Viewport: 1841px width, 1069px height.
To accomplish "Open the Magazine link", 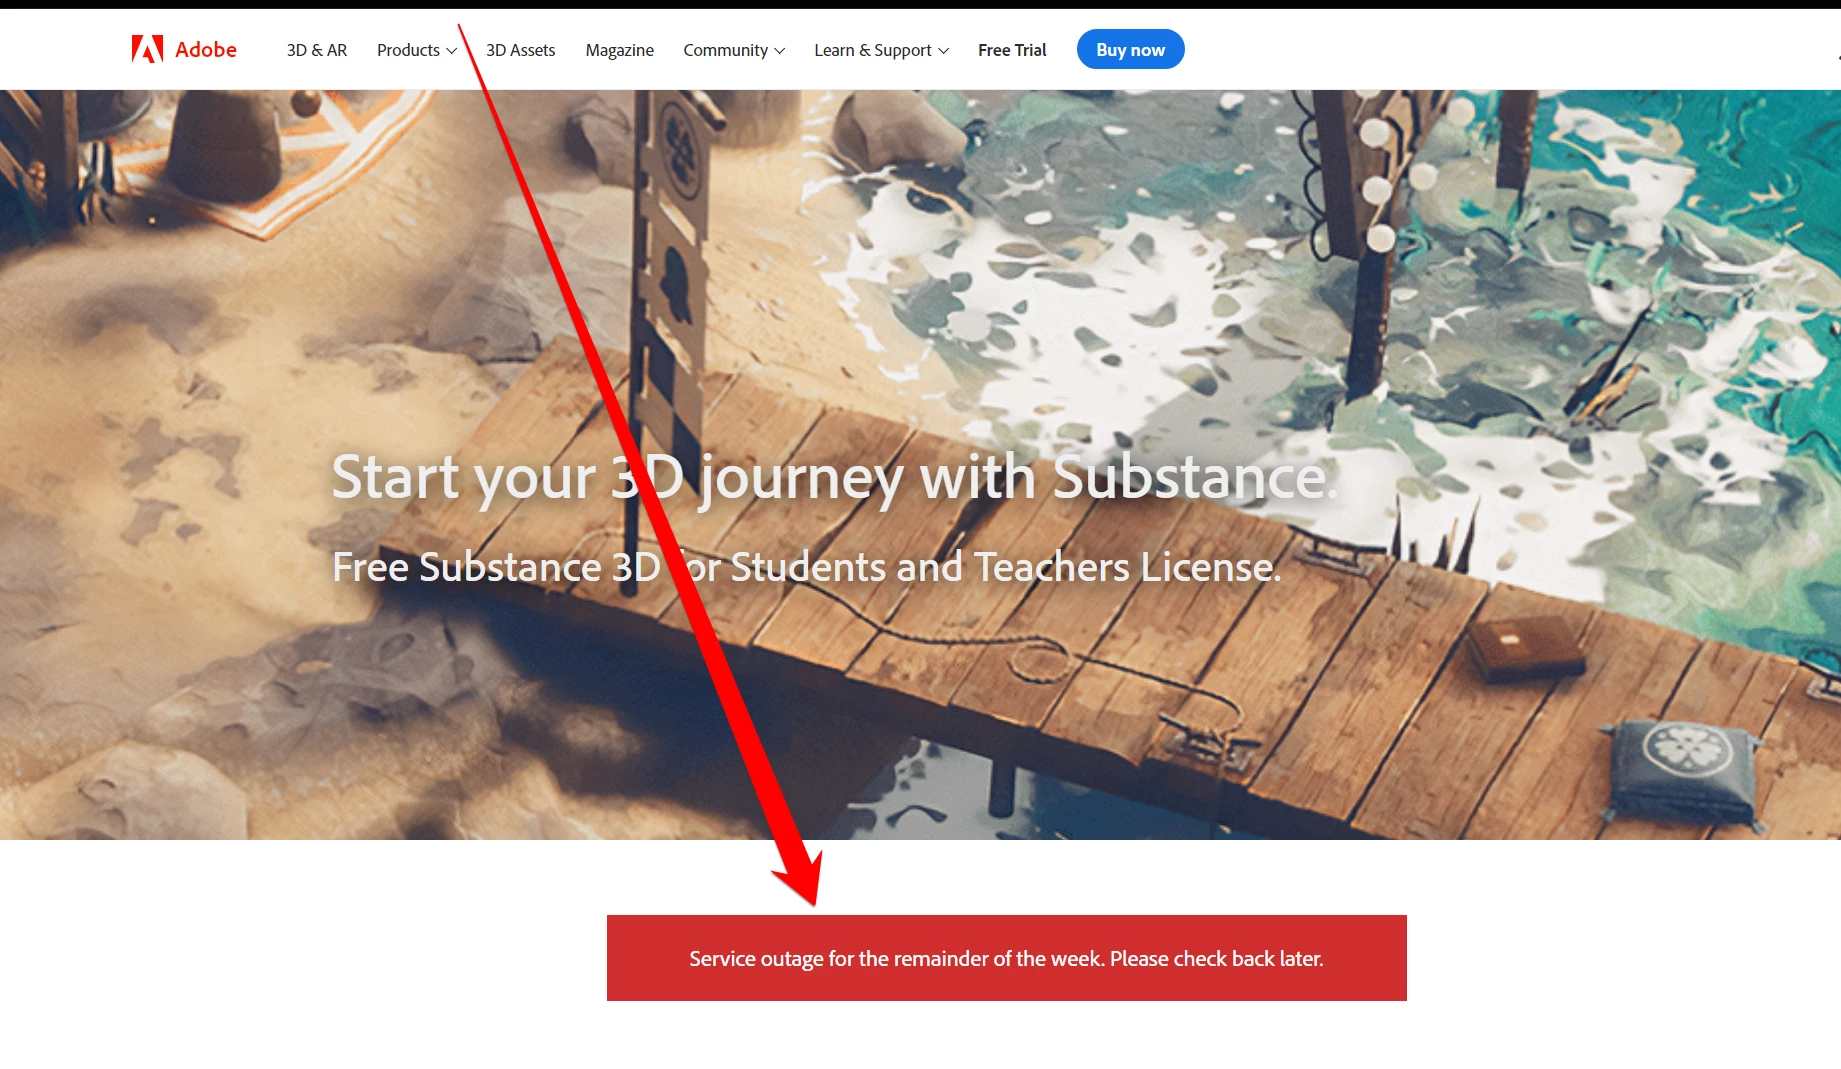I will (619, 50).
